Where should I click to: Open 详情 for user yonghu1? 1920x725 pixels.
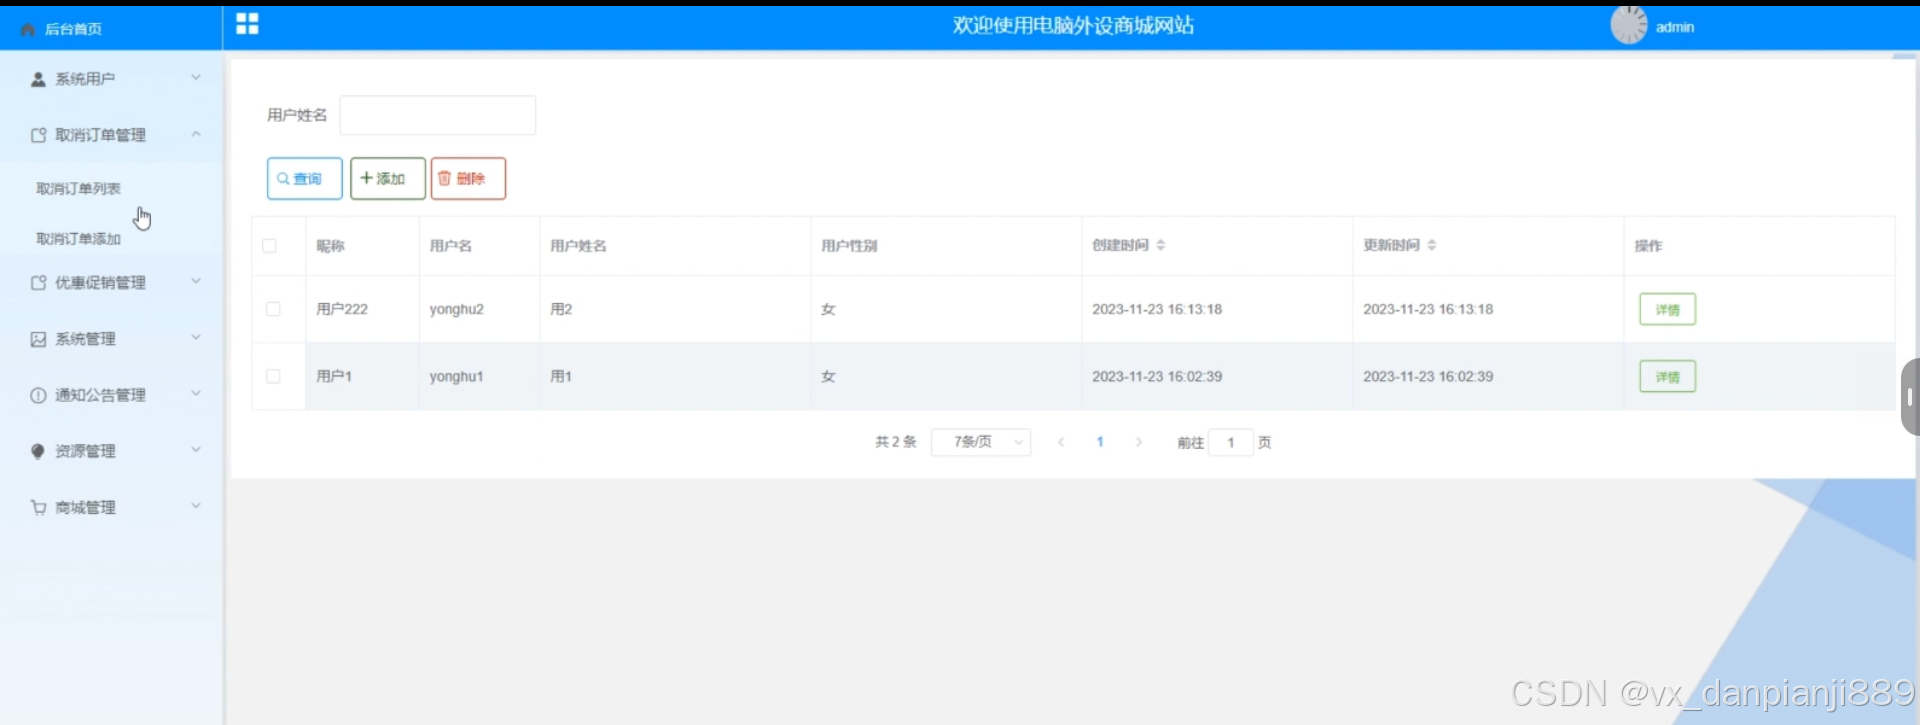tap(1667, 376)
